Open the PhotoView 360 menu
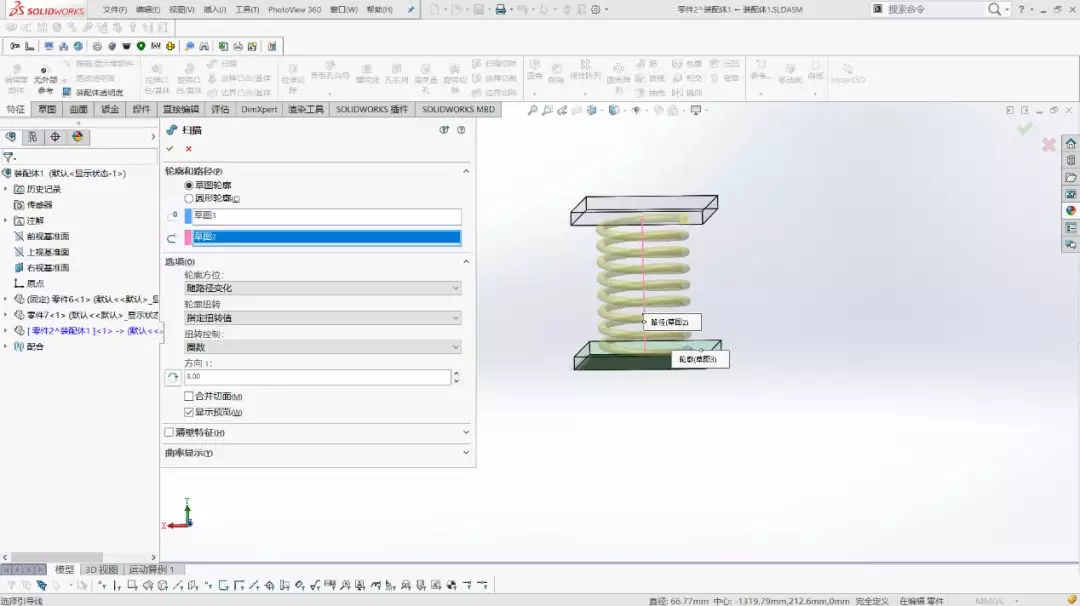Viewport: 1080px width, 606px height. (x=294, y=10)
